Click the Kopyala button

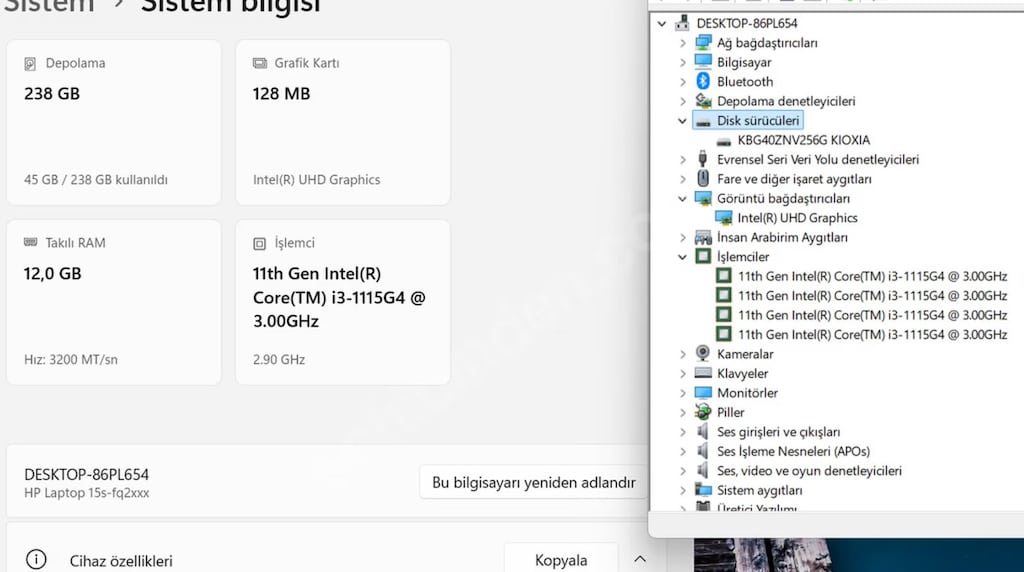pos(561,560)
